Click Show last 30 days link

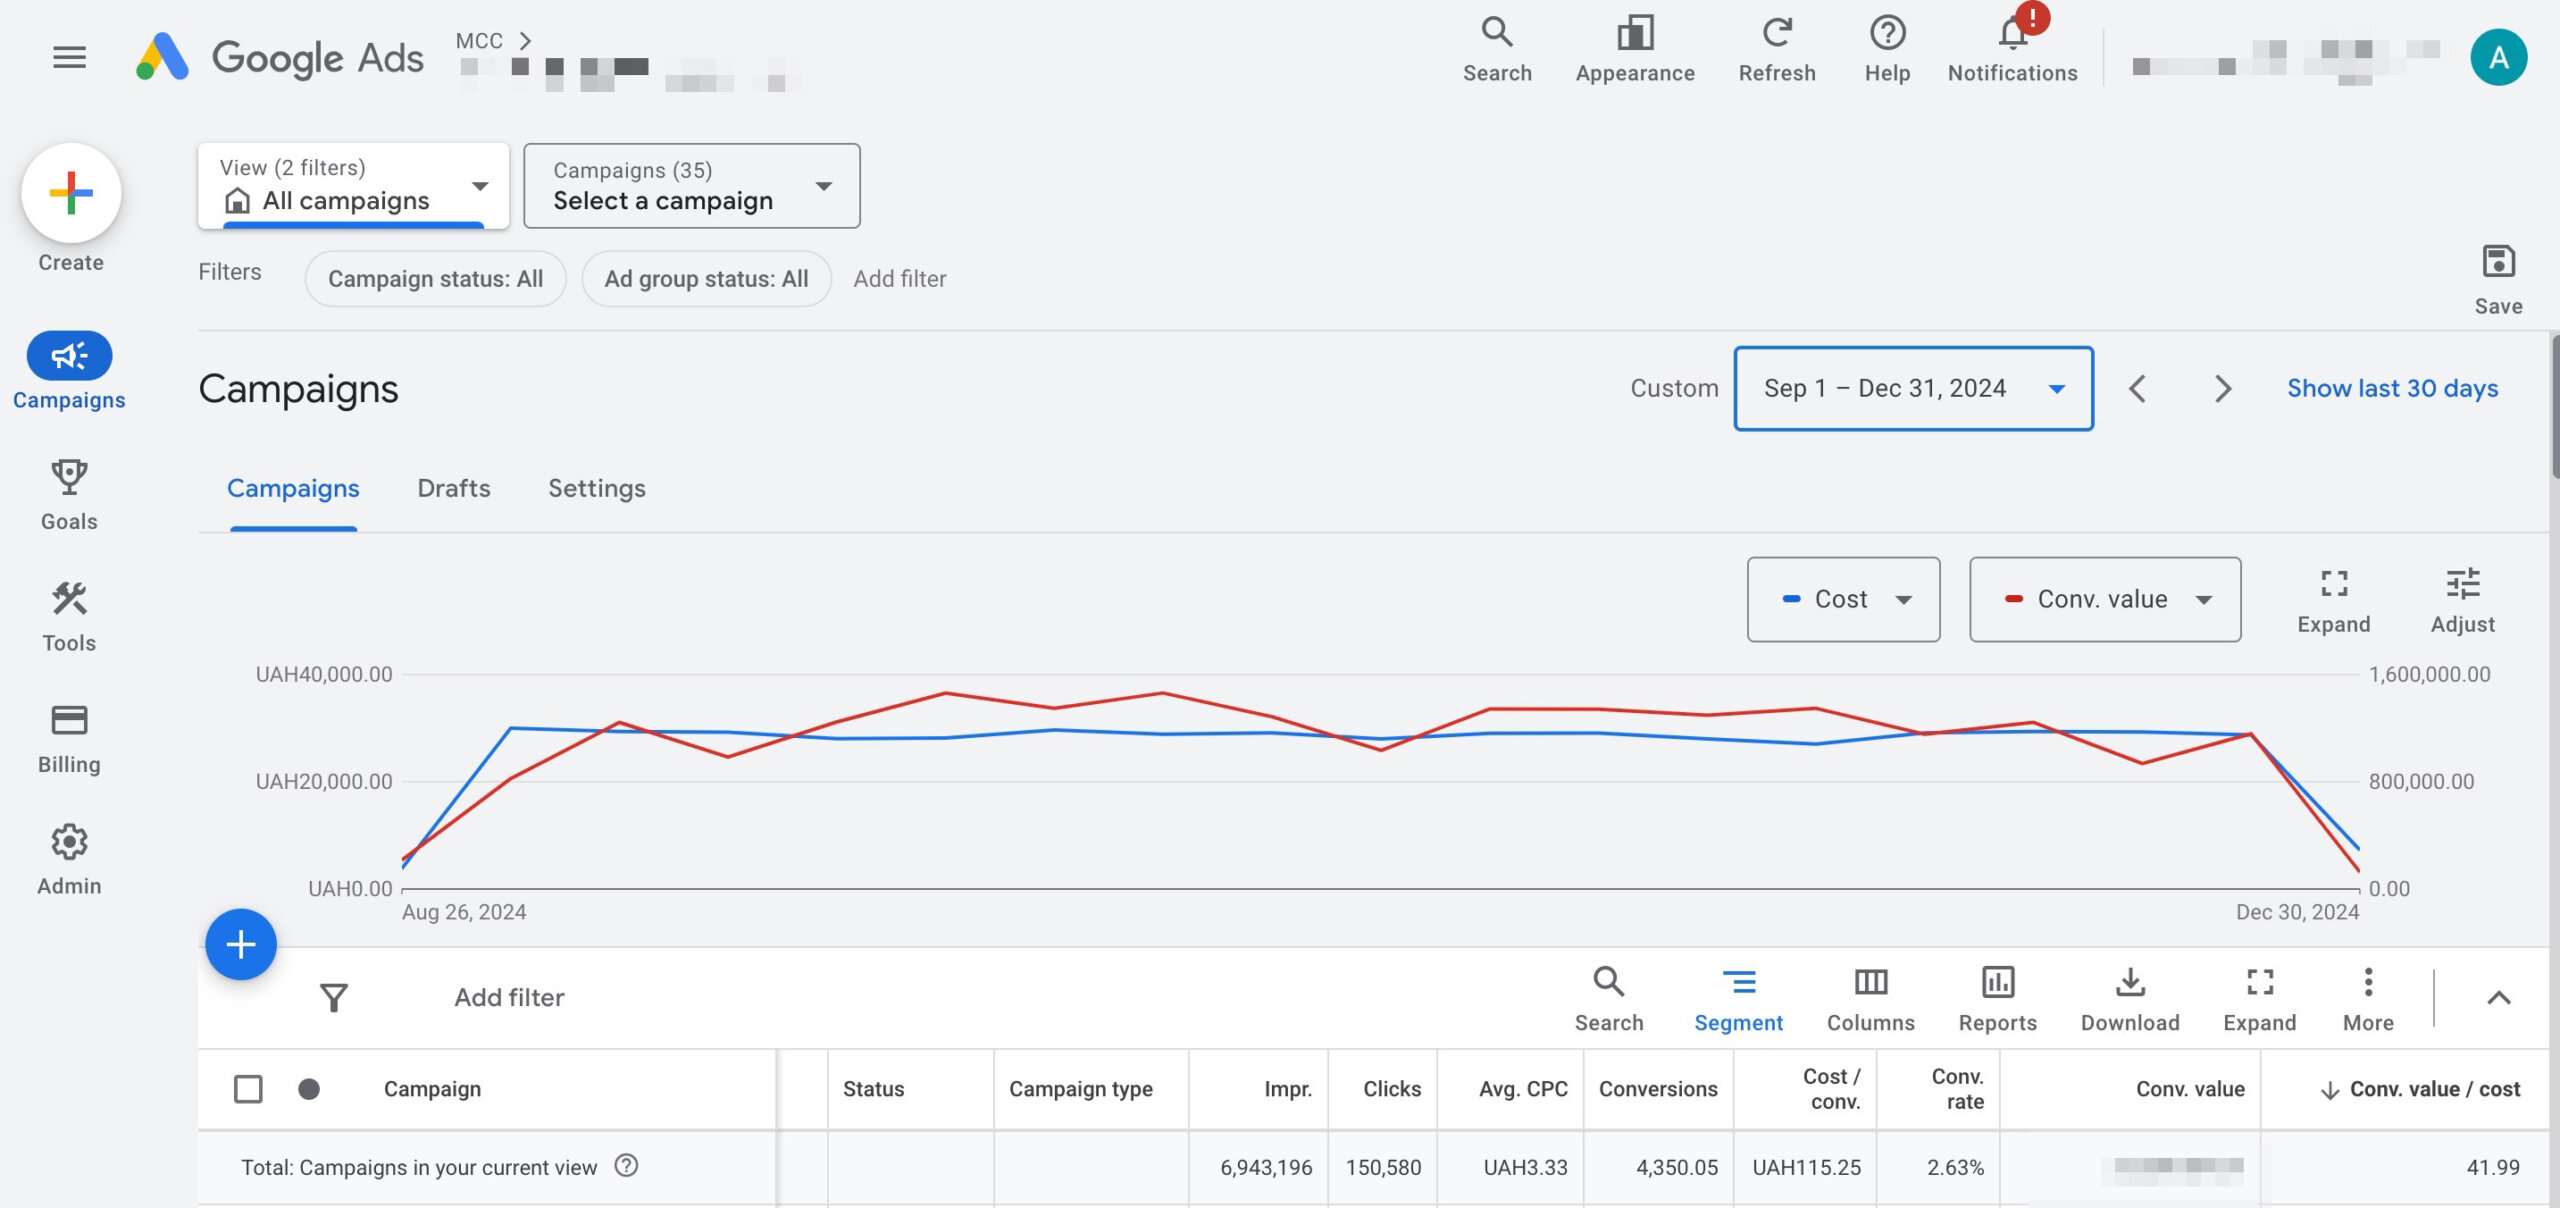pos(2392,388)
